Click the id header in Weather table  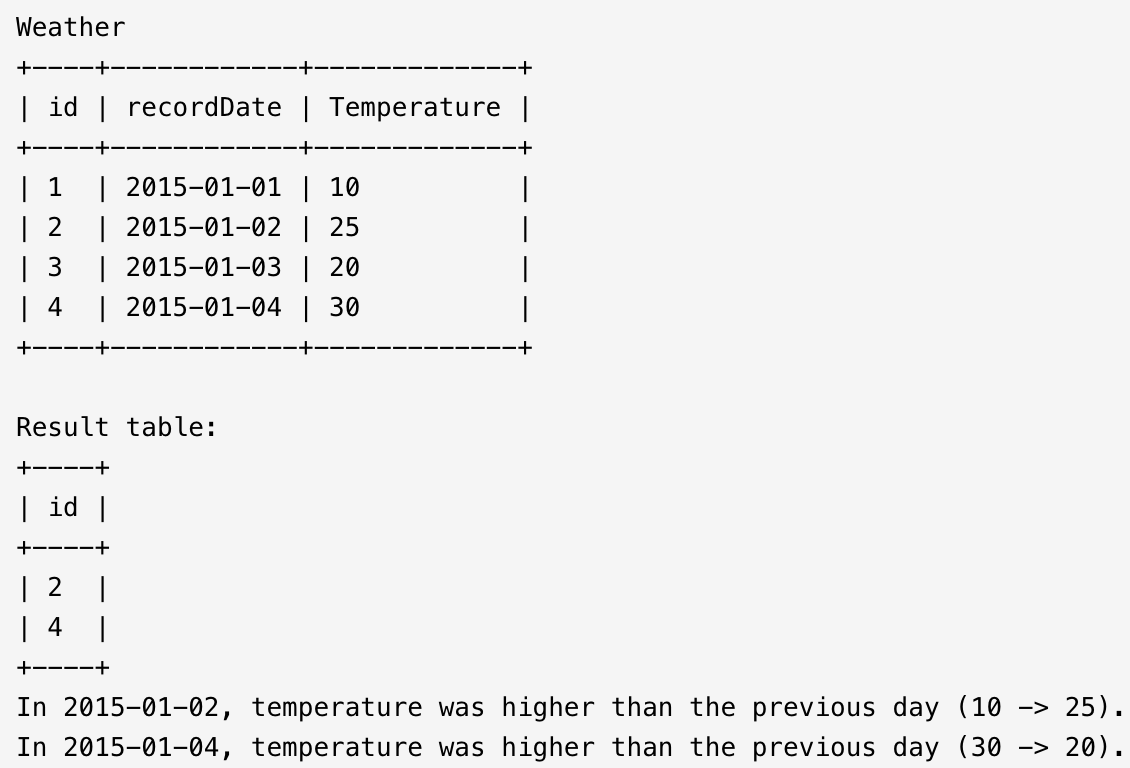tap(63, 108)
